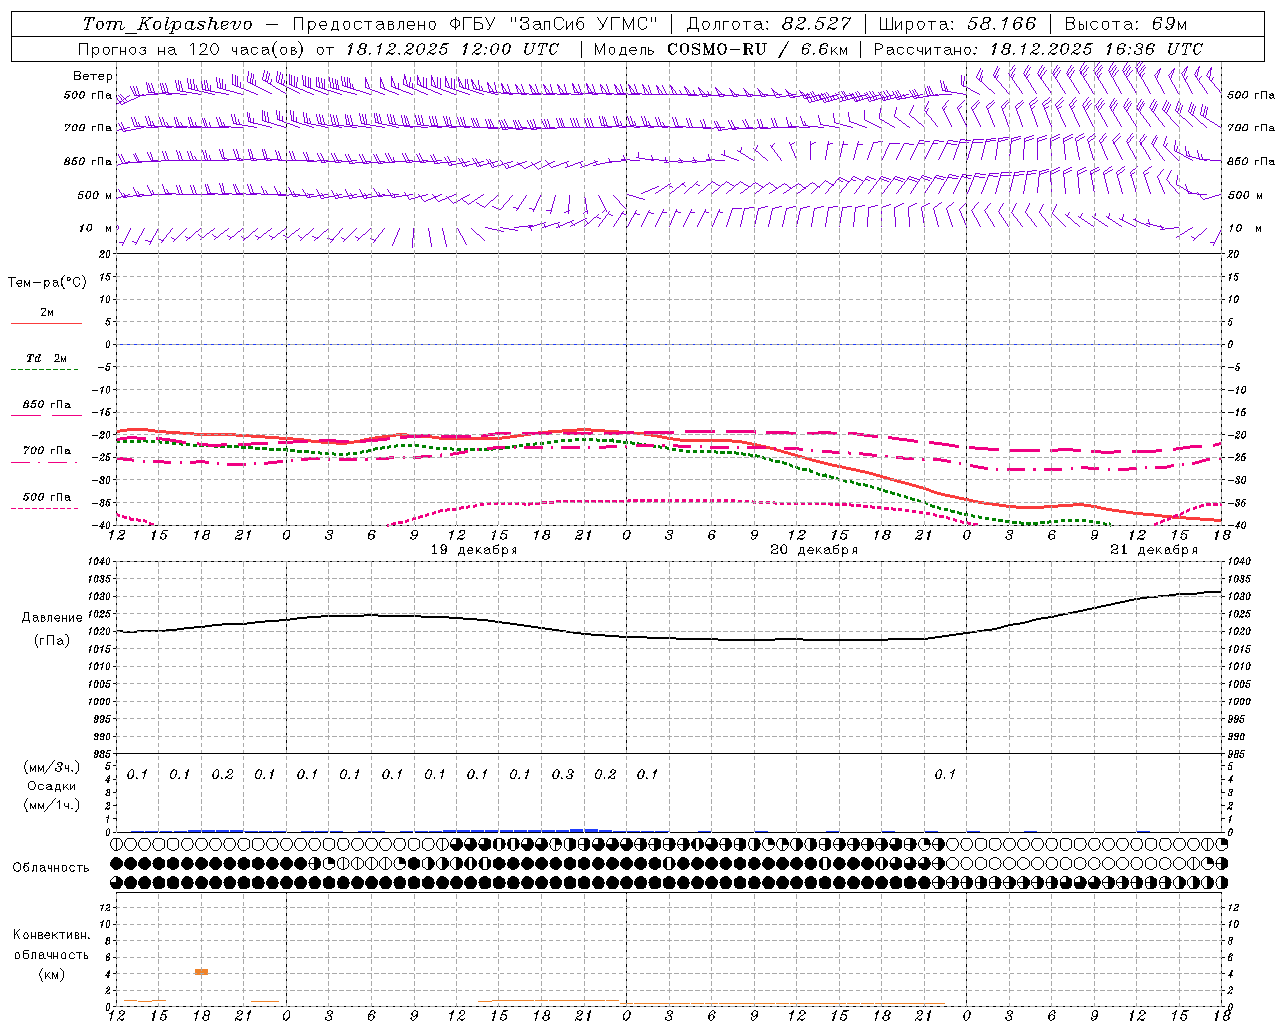Click the 0.3 precipitation value

(563, 774)
